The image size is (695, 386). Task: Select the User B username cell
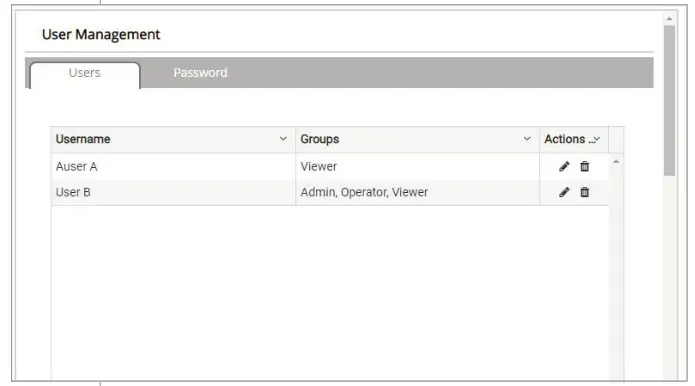(173, 192)
